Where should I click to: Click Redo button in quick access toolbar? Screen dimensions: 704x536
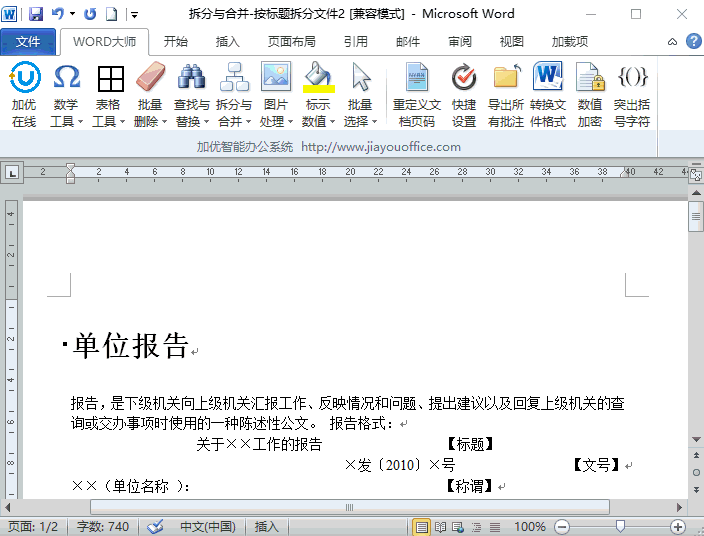click(x=90, y=14)
